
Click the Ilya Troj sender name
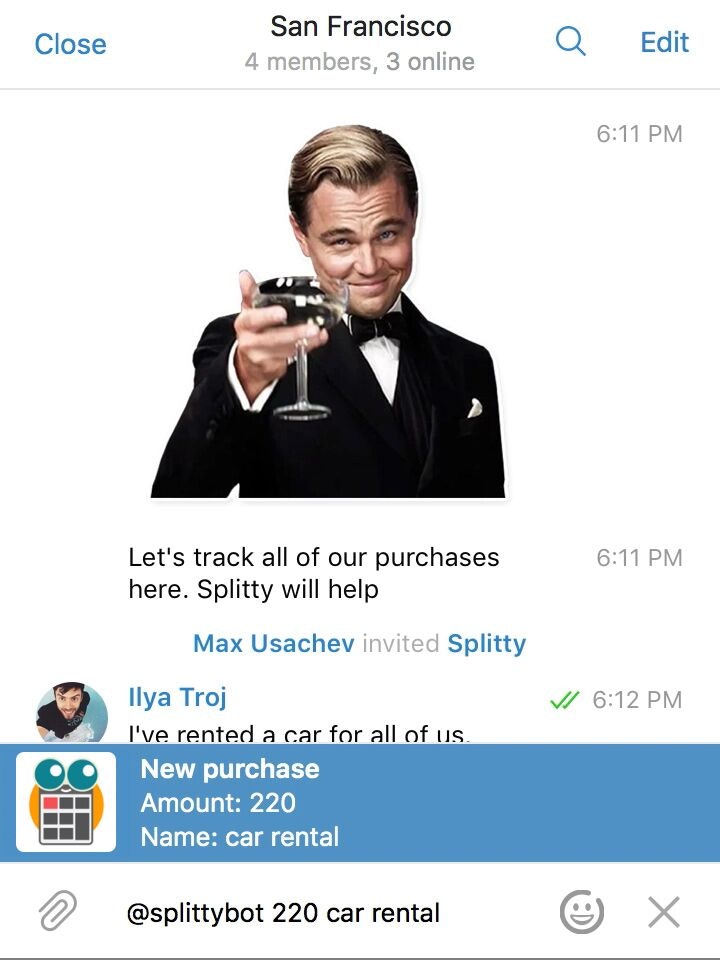[x=178, y=697]
